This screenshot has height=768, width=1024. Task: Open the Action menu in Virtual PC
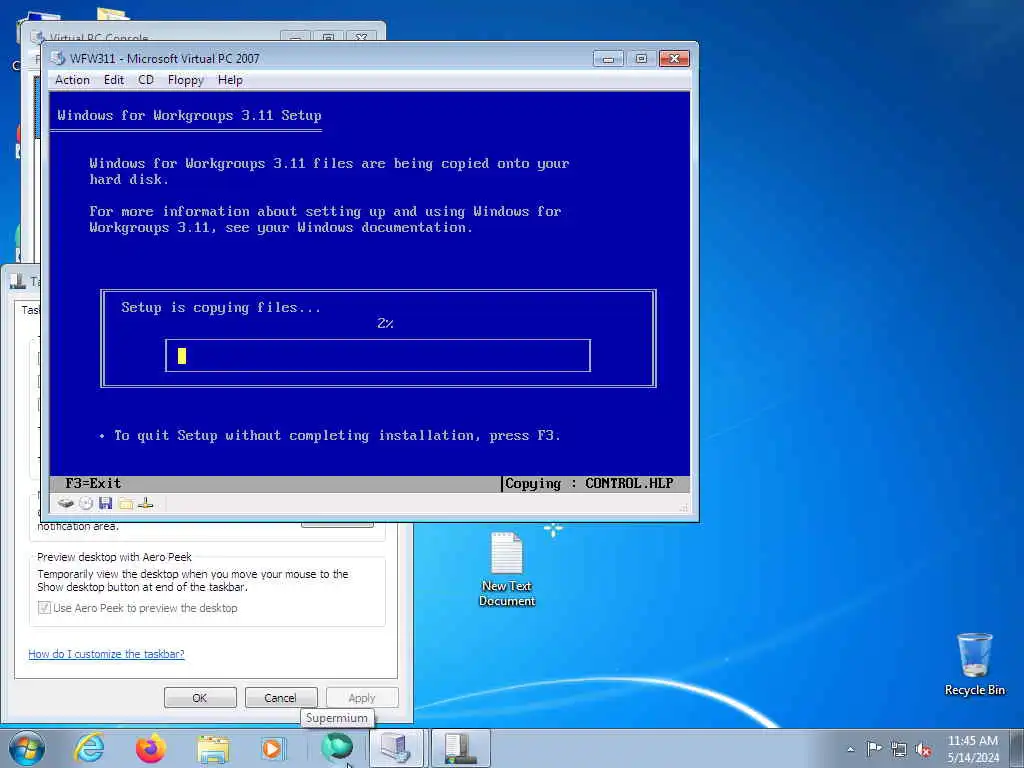[72, 80]
